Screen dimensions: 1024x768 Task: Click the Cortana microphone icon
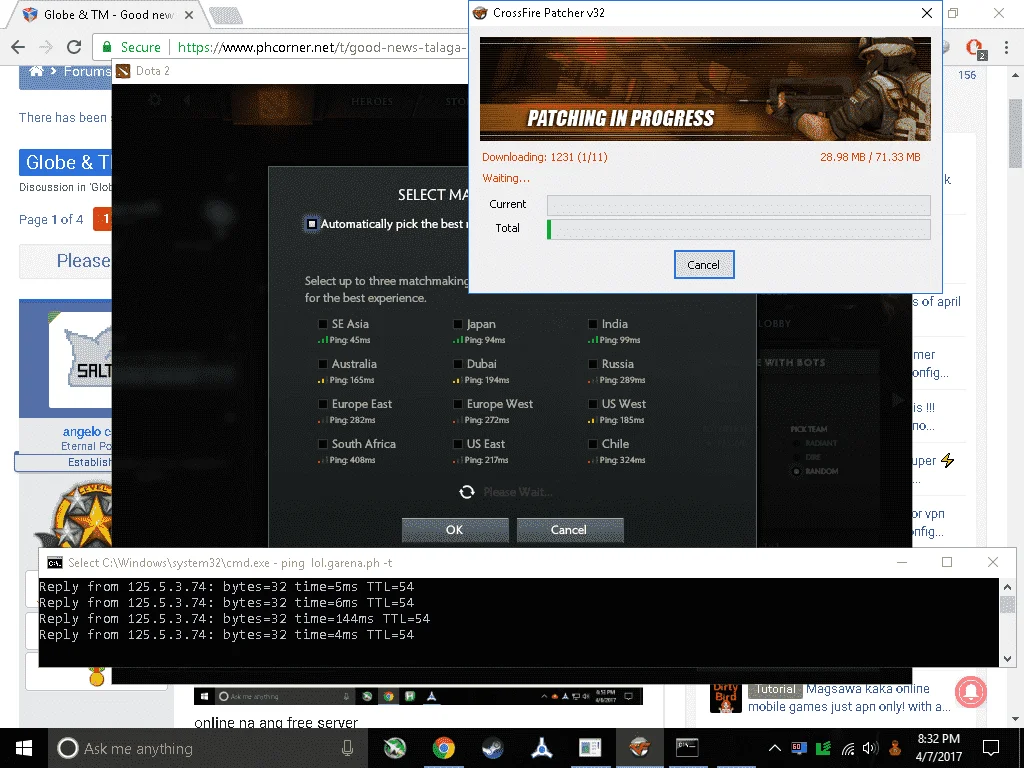(347, 748)
